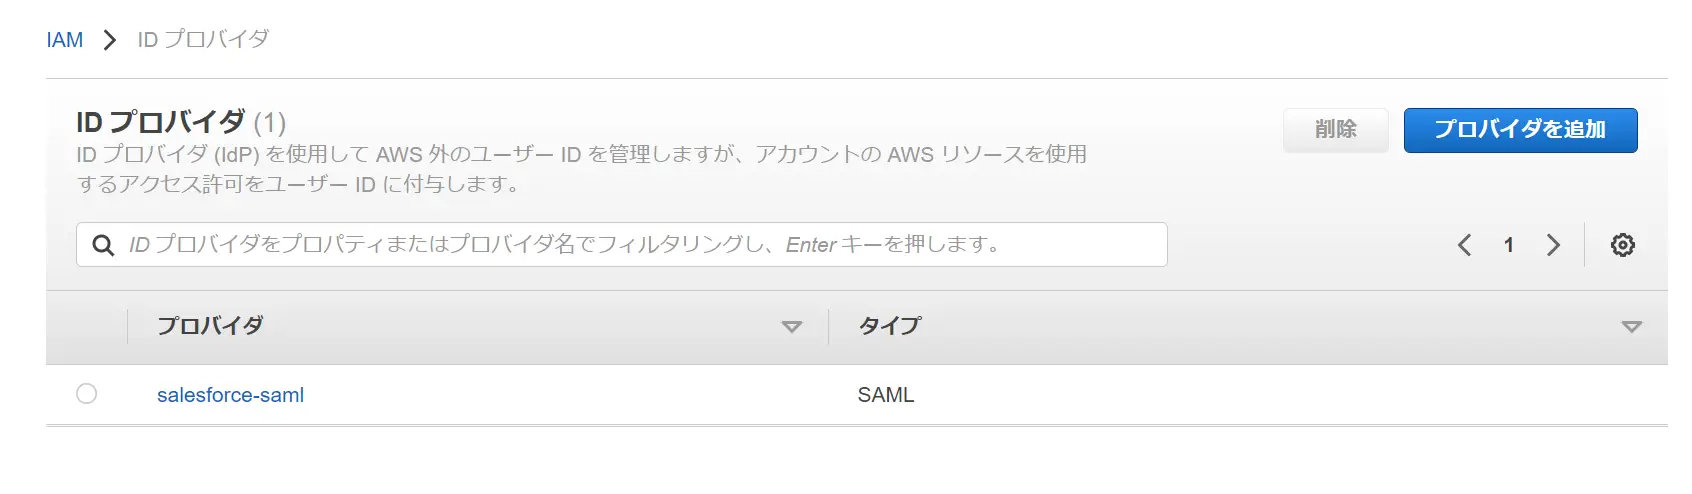The image size is (1692, 494).
Task: Open IAM breadcrumb link
Action: pos(65,40)
